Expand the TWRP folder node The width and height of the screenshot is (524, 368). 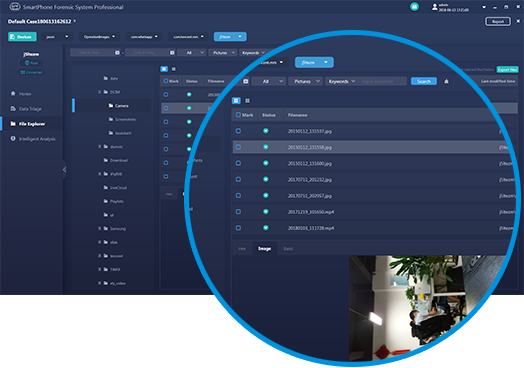99,269
